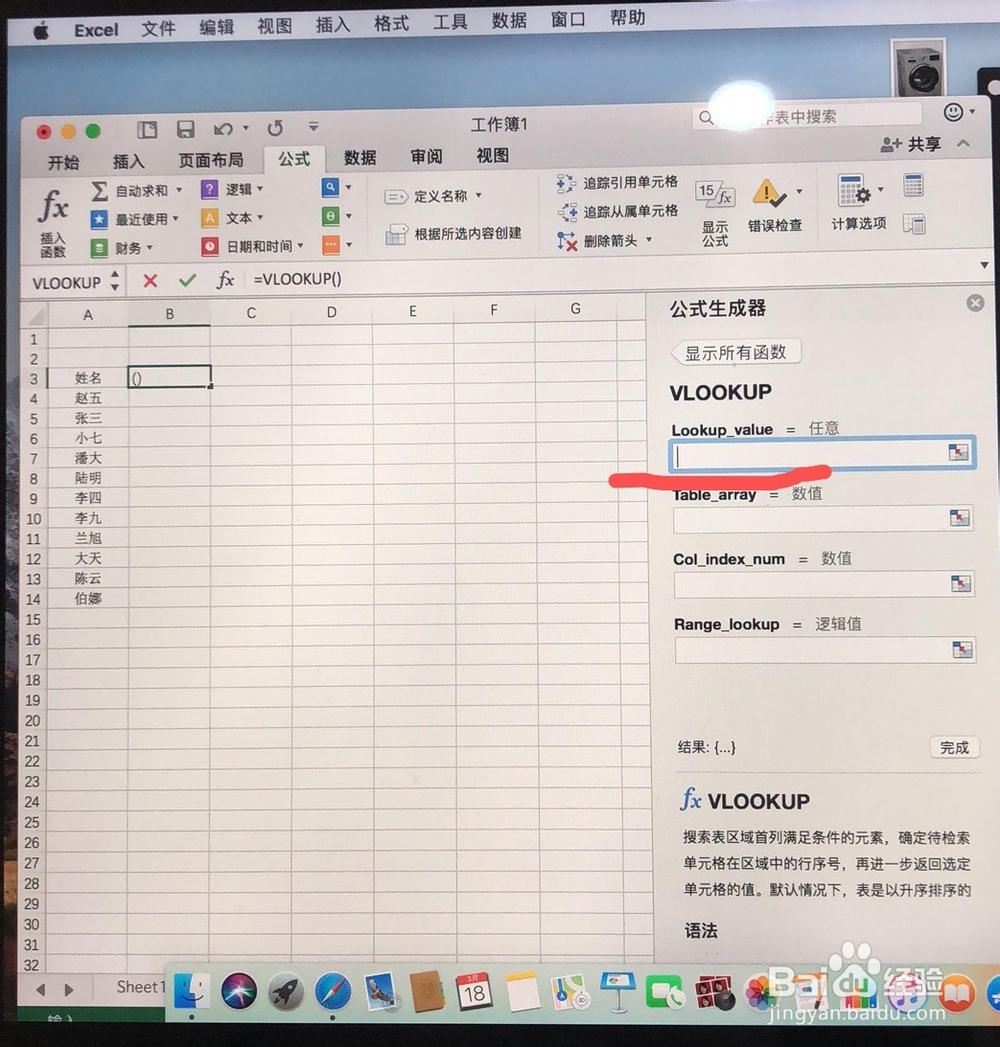Open Safari from the Dock
The width and height of the screenshot is (1000, 1047).
tap(333, 992)
